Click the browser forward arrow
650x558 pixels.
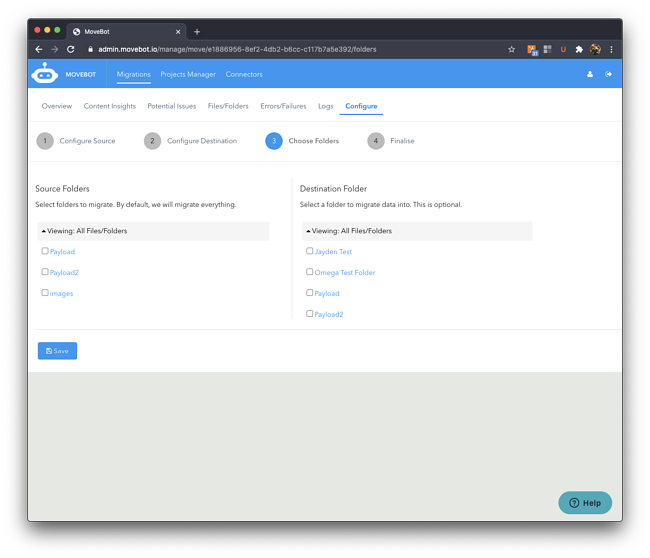pos(55,49)
